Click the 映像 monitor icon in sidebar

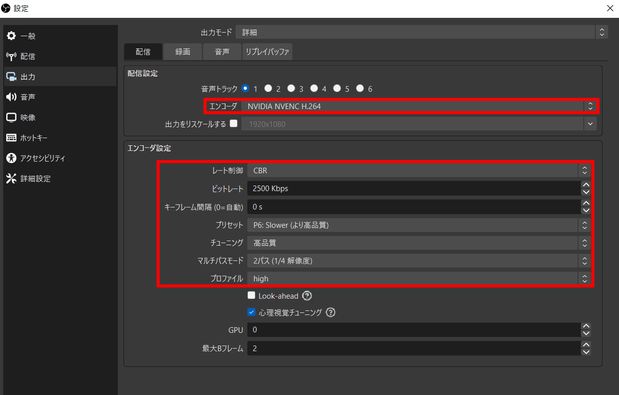click(11, 117)
